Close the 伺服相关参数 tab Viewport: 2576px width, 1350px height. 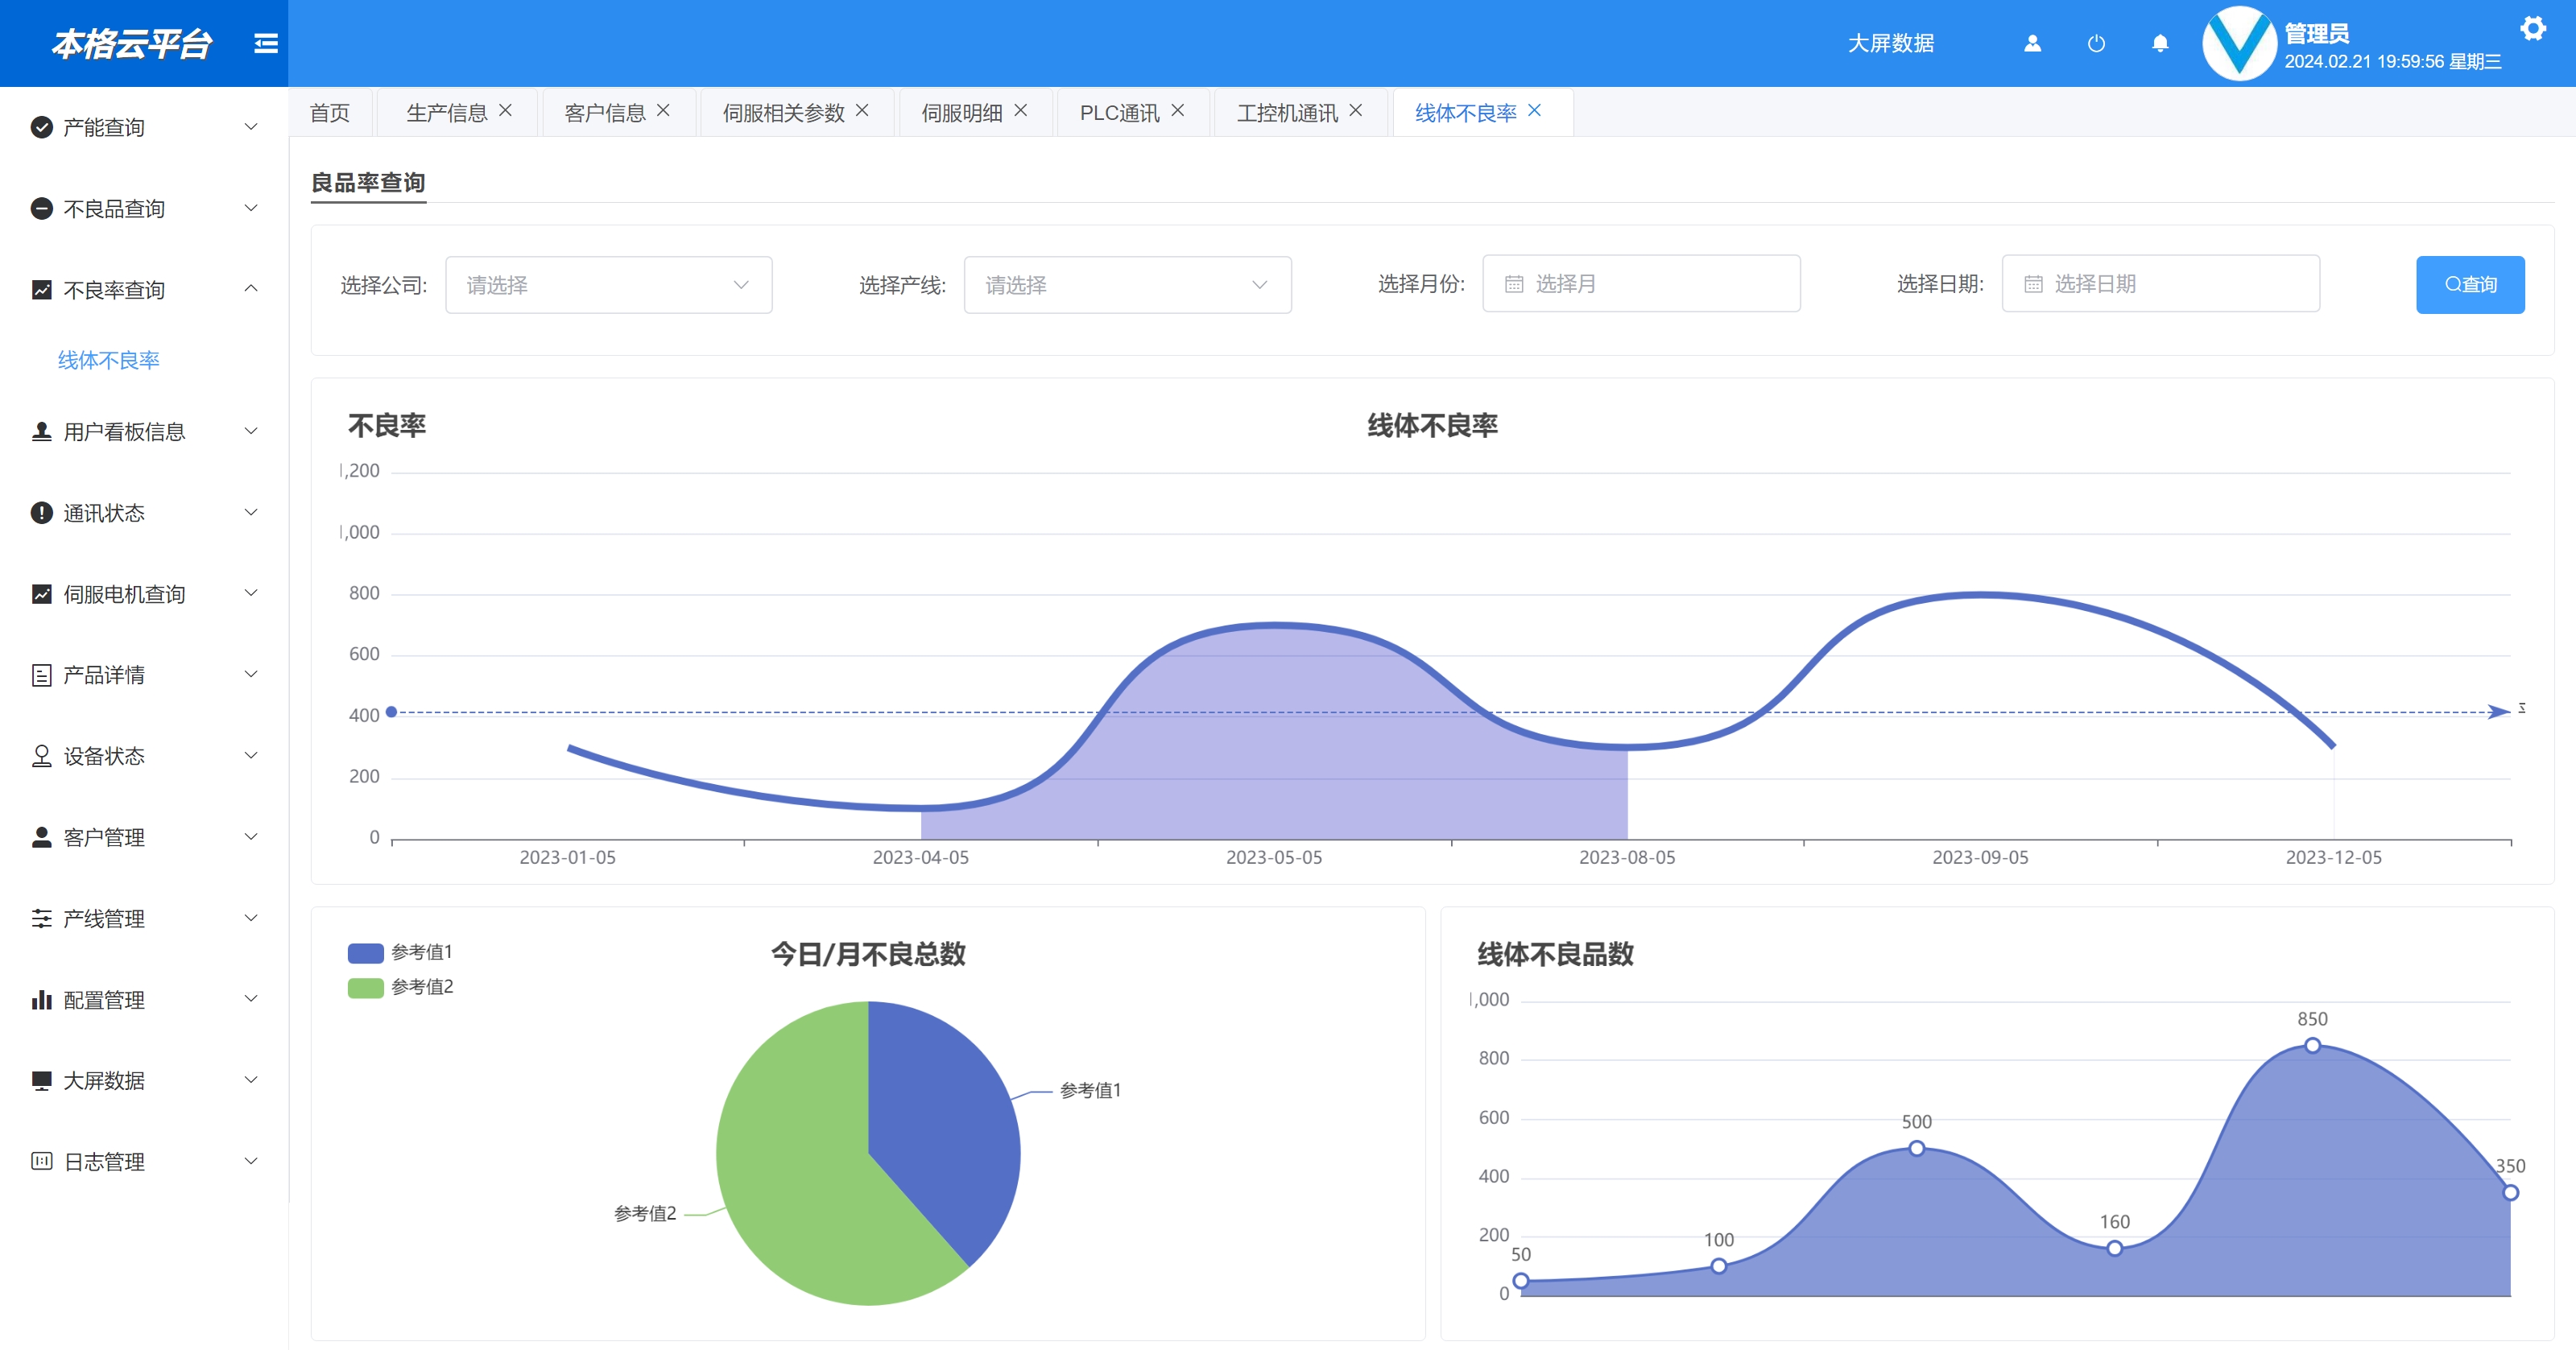pos(862,110)
